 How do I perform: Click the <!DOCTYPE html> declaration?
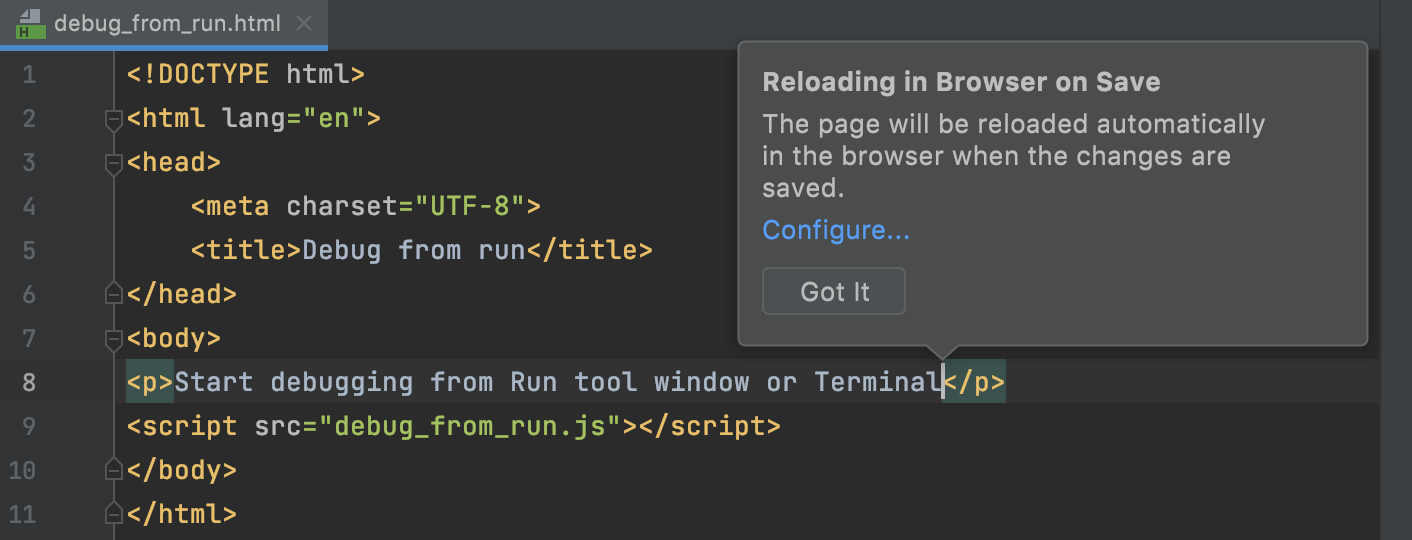pyautogui.click(x=245, y=75)
